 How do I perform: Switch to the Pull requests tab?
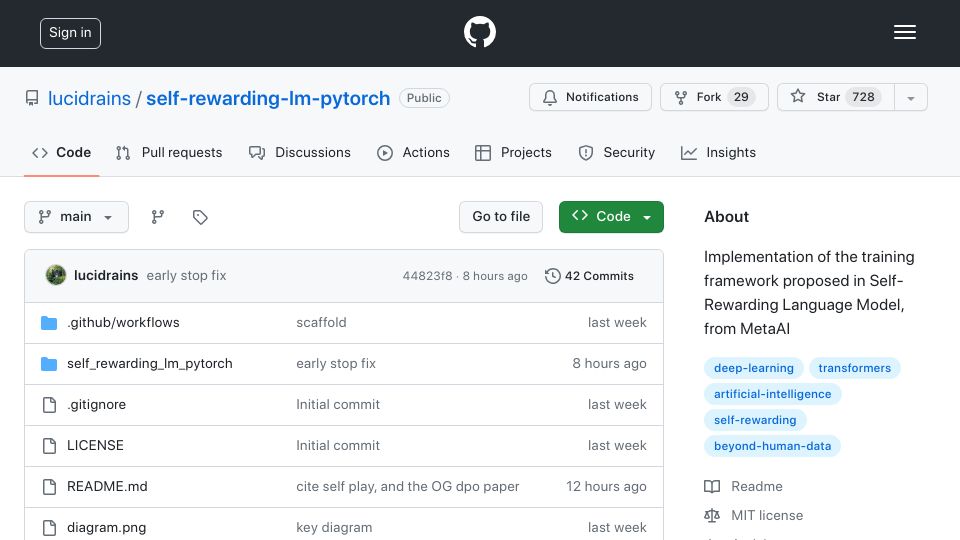pos(169,152)
